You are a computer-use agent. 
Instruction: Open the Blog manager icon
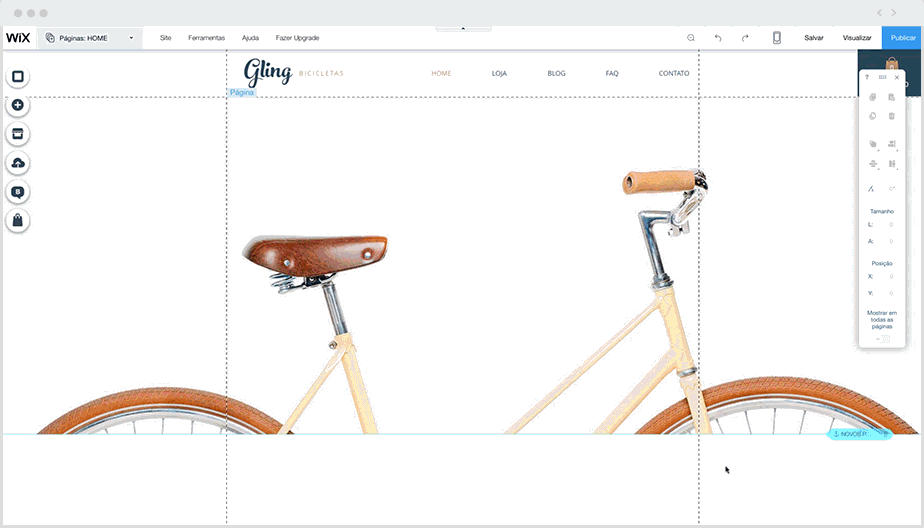(18, 192)
